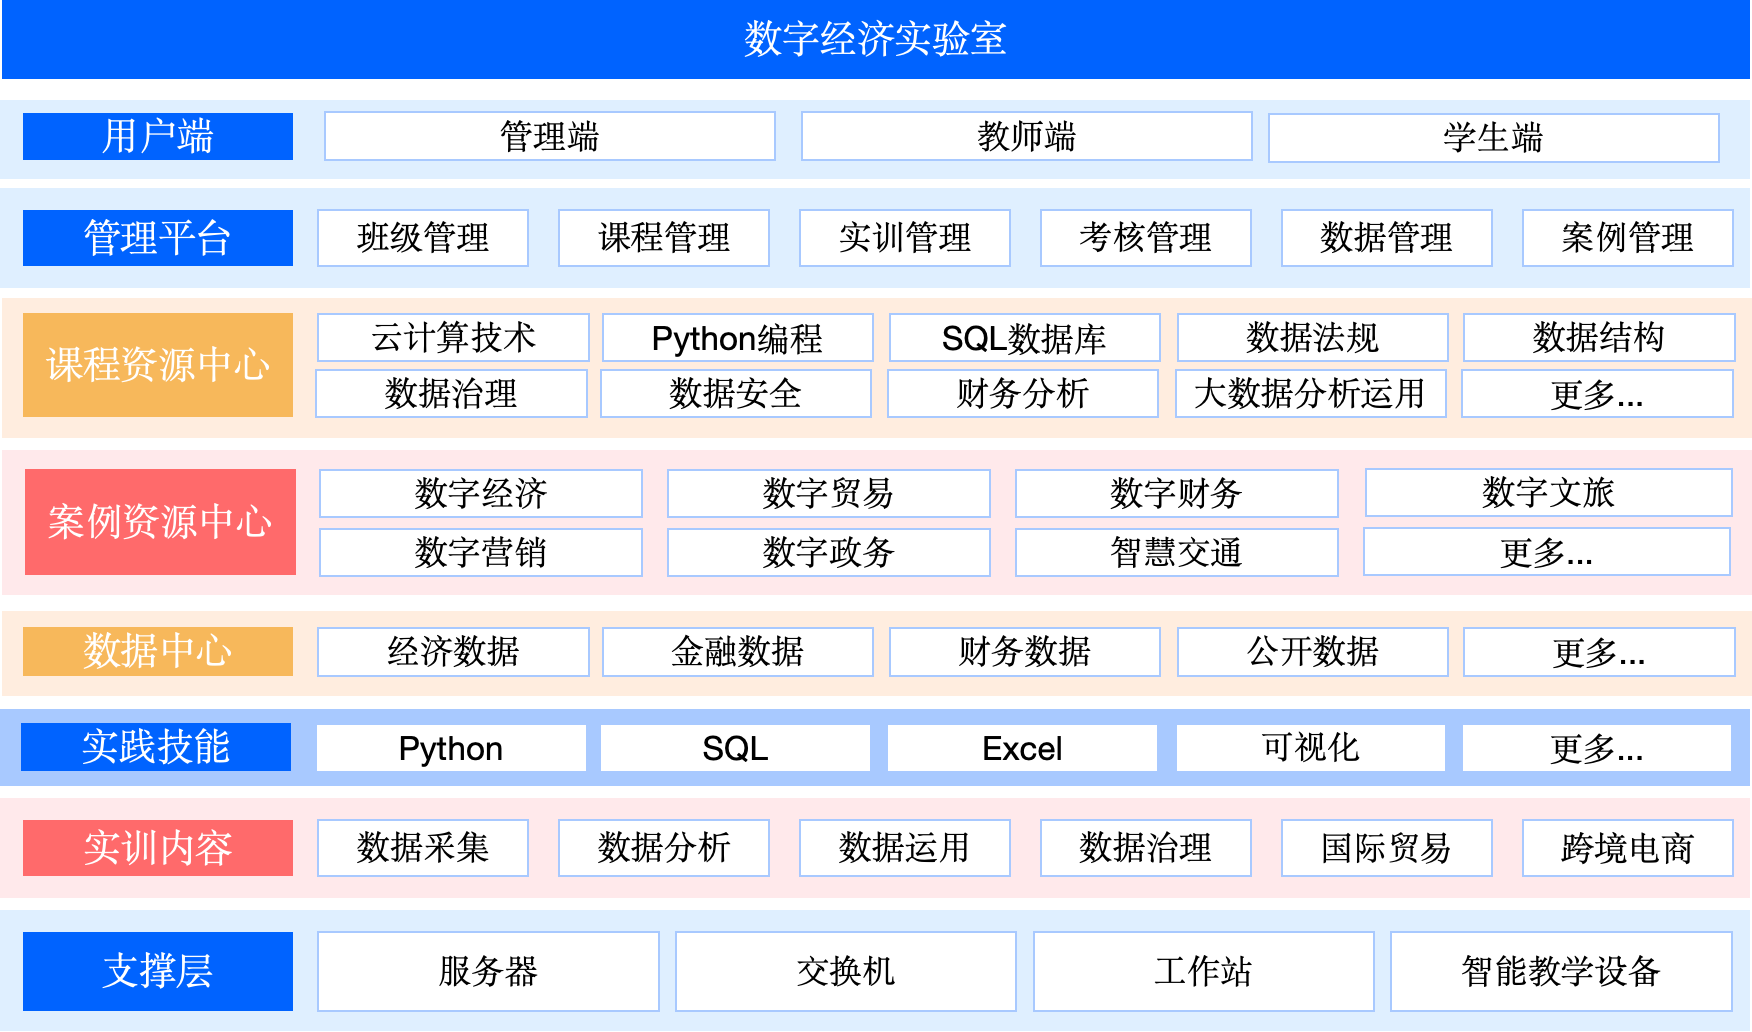
Task: Choose the 数据管理 box
Action: point(1387,238)
